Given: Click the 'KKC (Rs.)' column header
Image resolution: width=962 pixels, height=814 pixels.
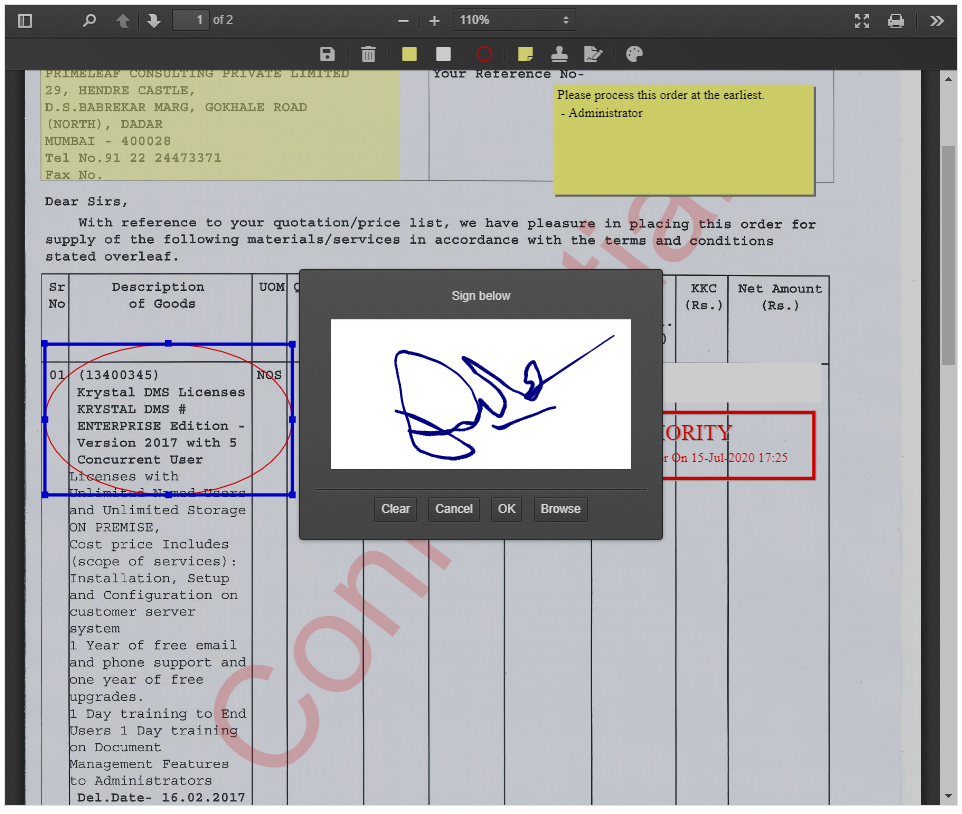Looking at the screenshot, I should tap(703, 298).
